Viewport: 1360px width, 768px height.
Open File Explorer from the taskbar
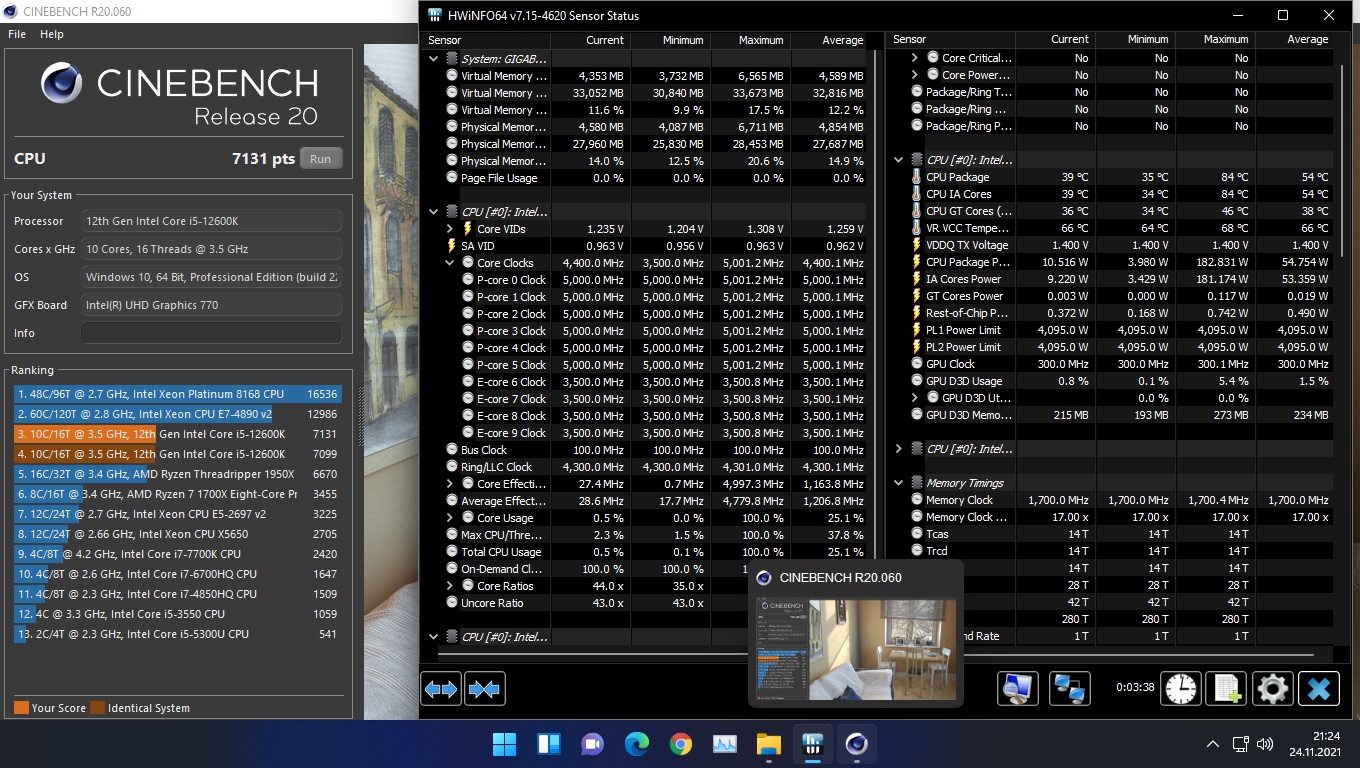click(x=768, y=744)
